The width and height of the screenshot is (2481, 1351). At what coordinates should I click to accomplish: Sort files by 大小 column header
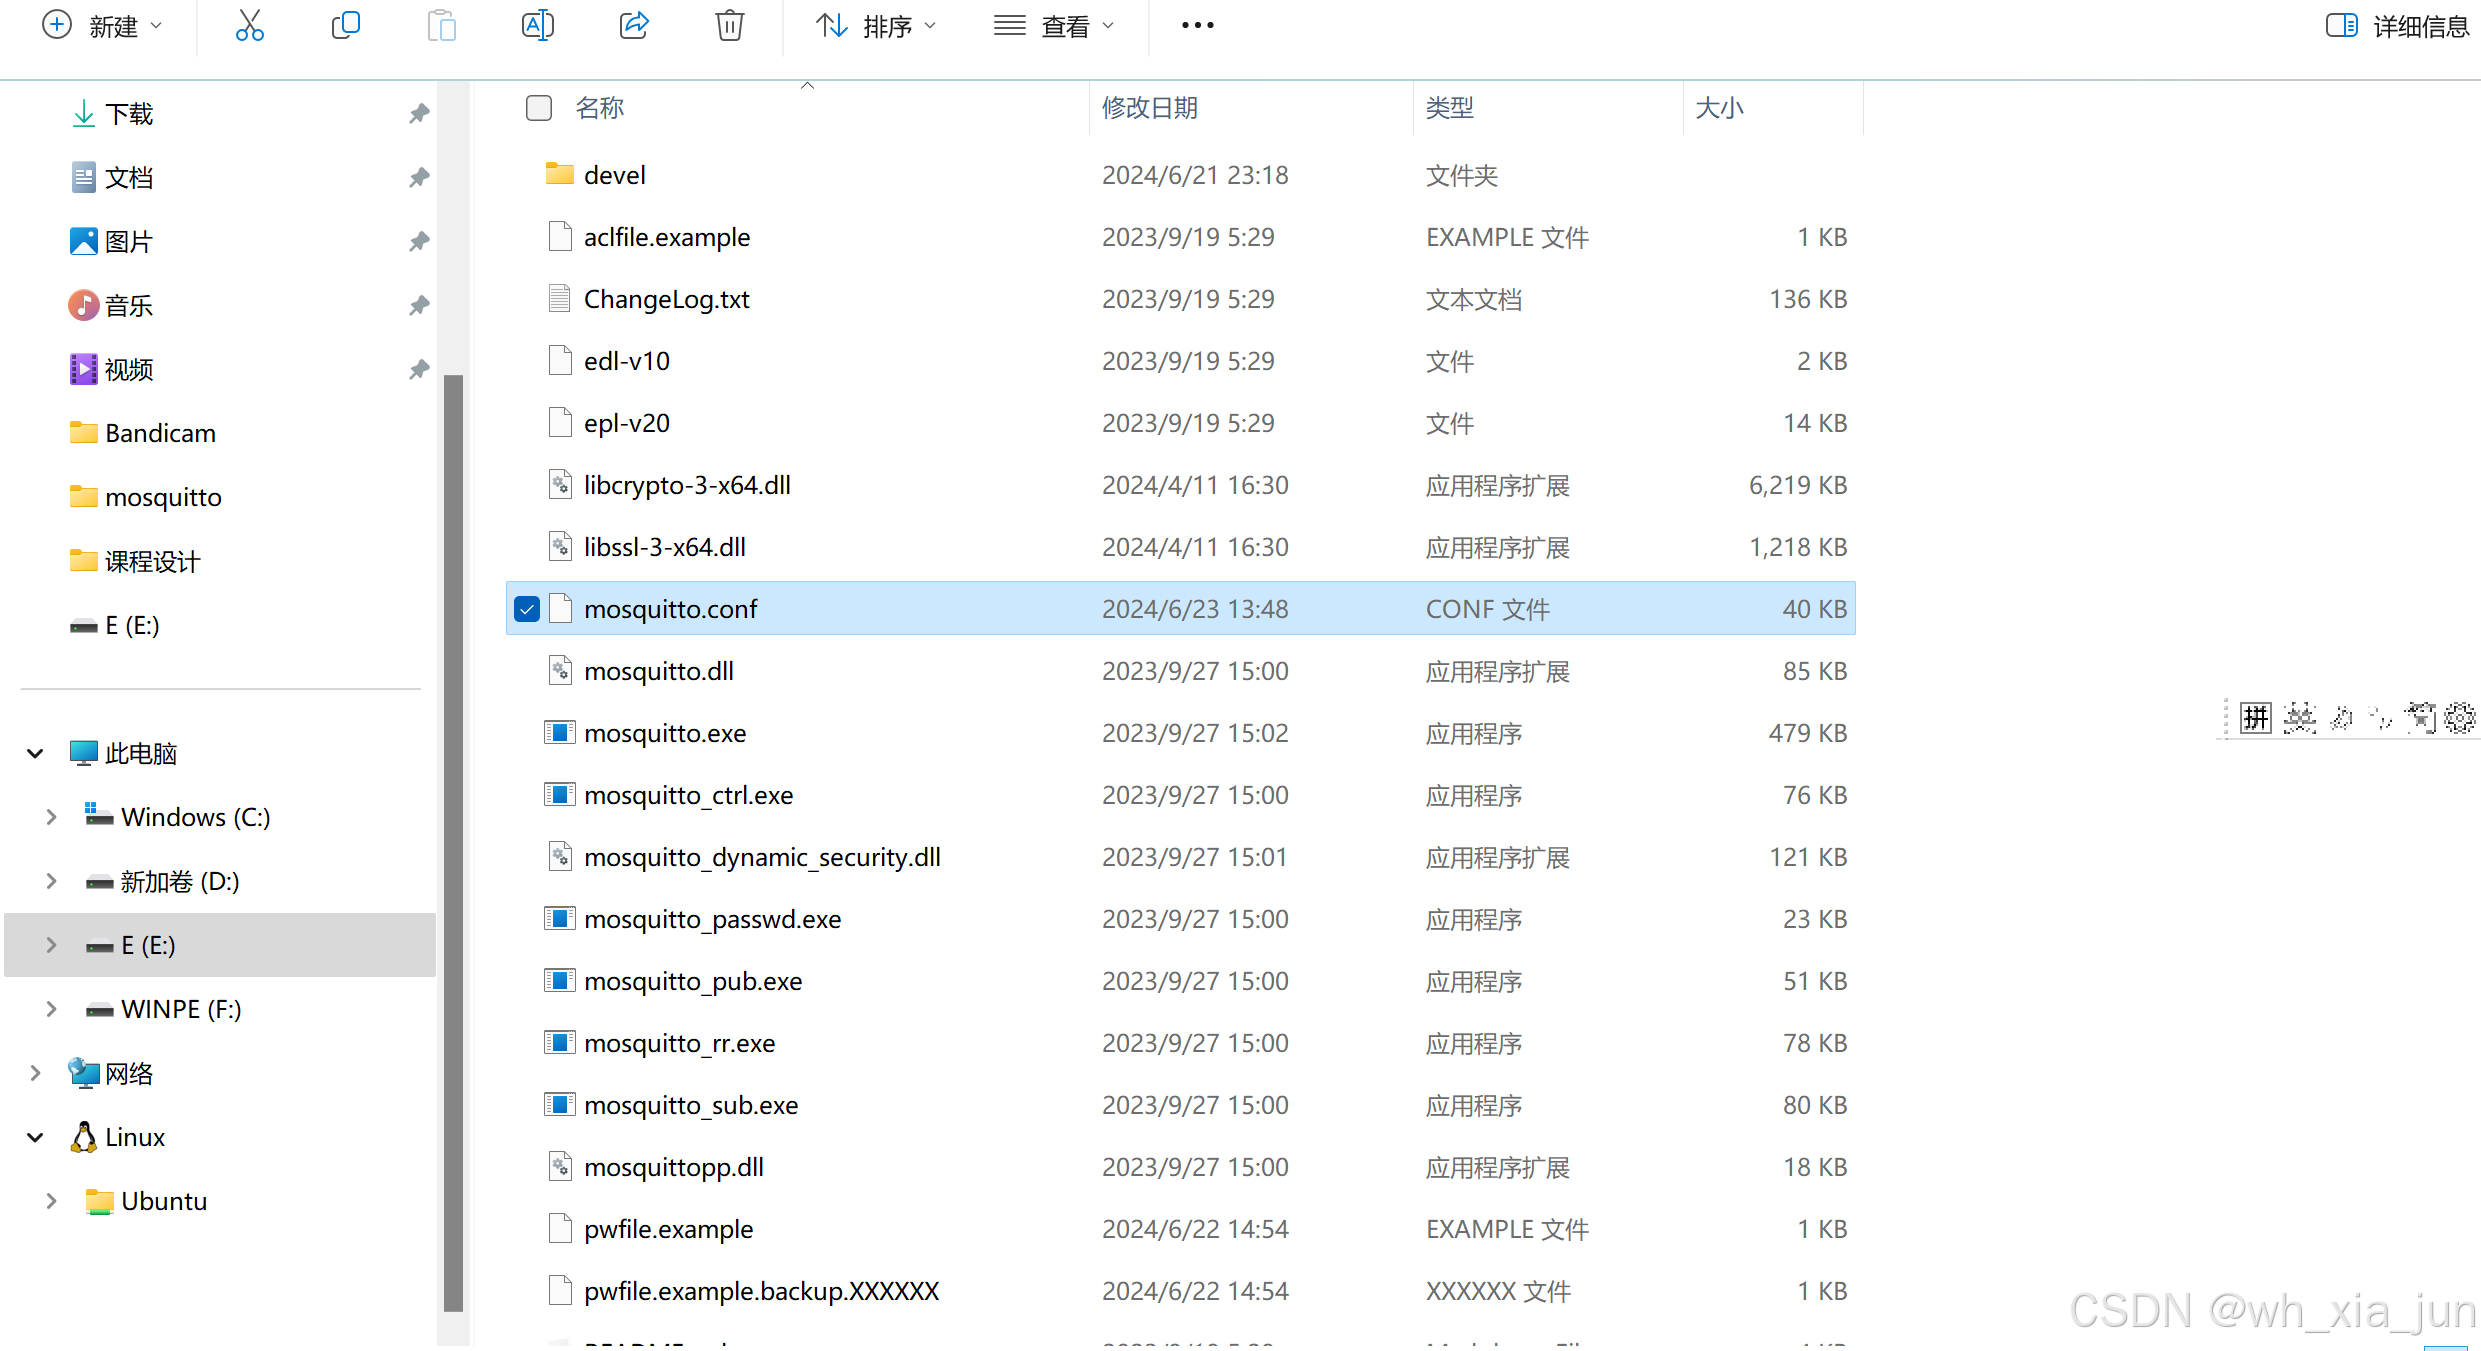pyautogui.click(x=1719, y=108)
